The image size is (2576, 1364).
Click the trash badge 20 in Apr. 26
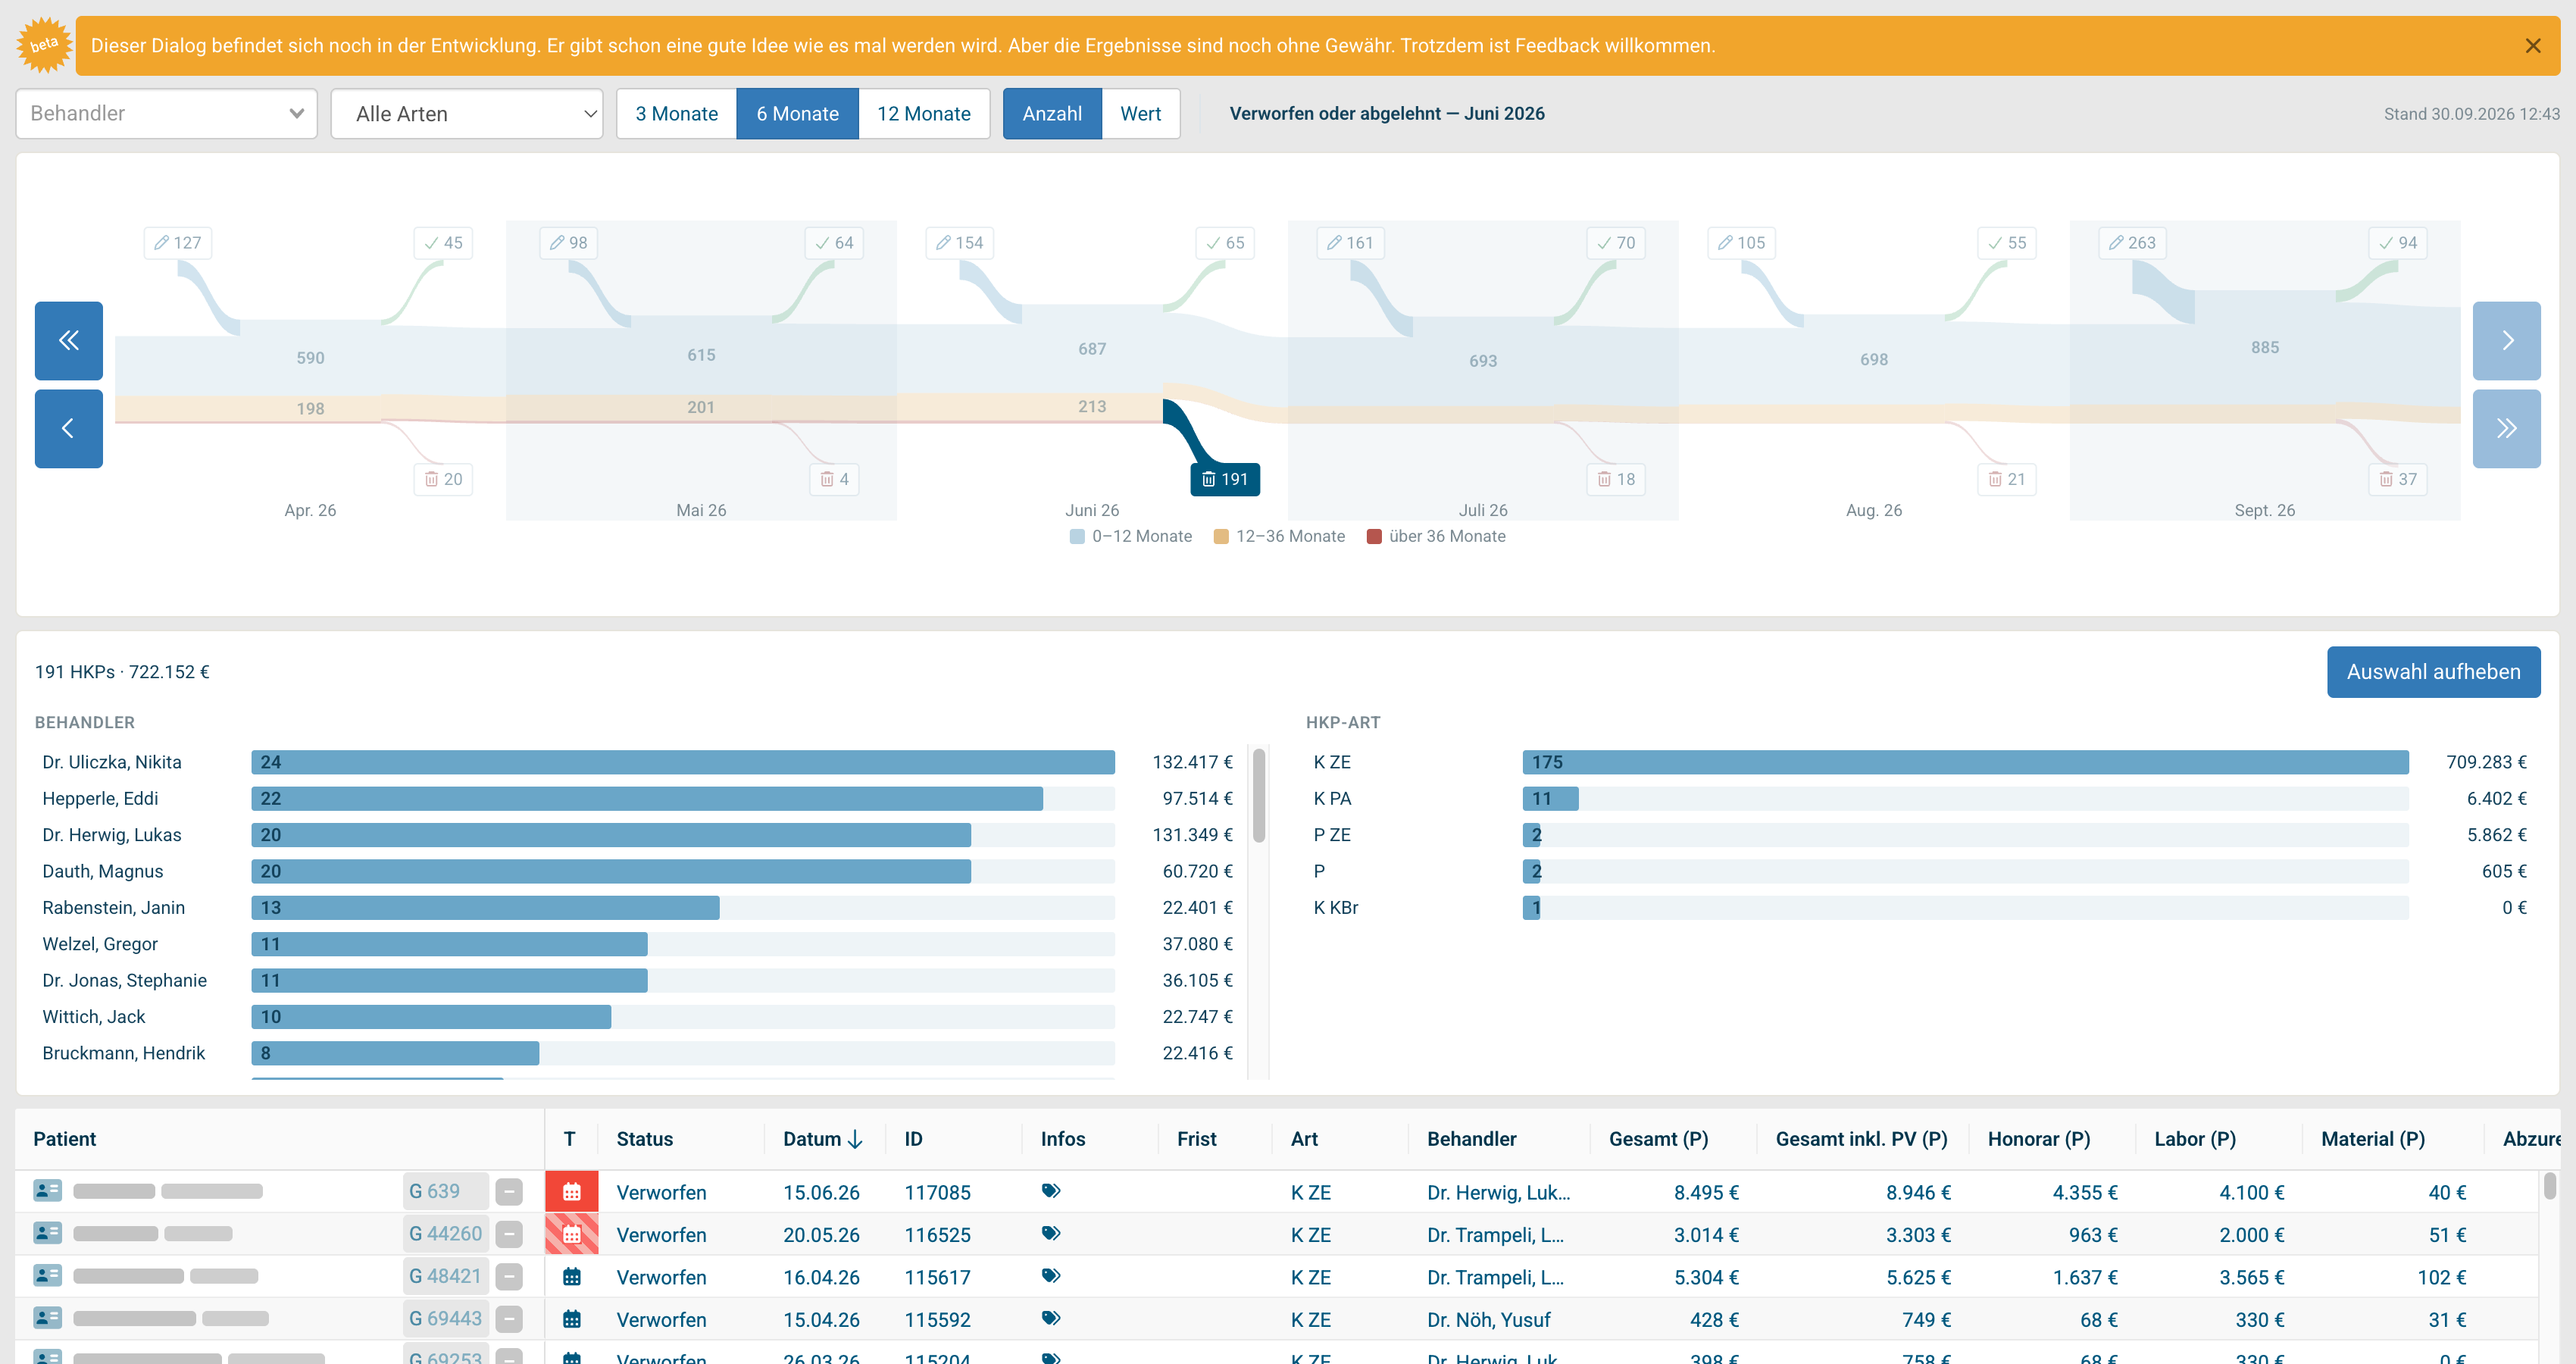pyautogui.click(x=443, y=479)
